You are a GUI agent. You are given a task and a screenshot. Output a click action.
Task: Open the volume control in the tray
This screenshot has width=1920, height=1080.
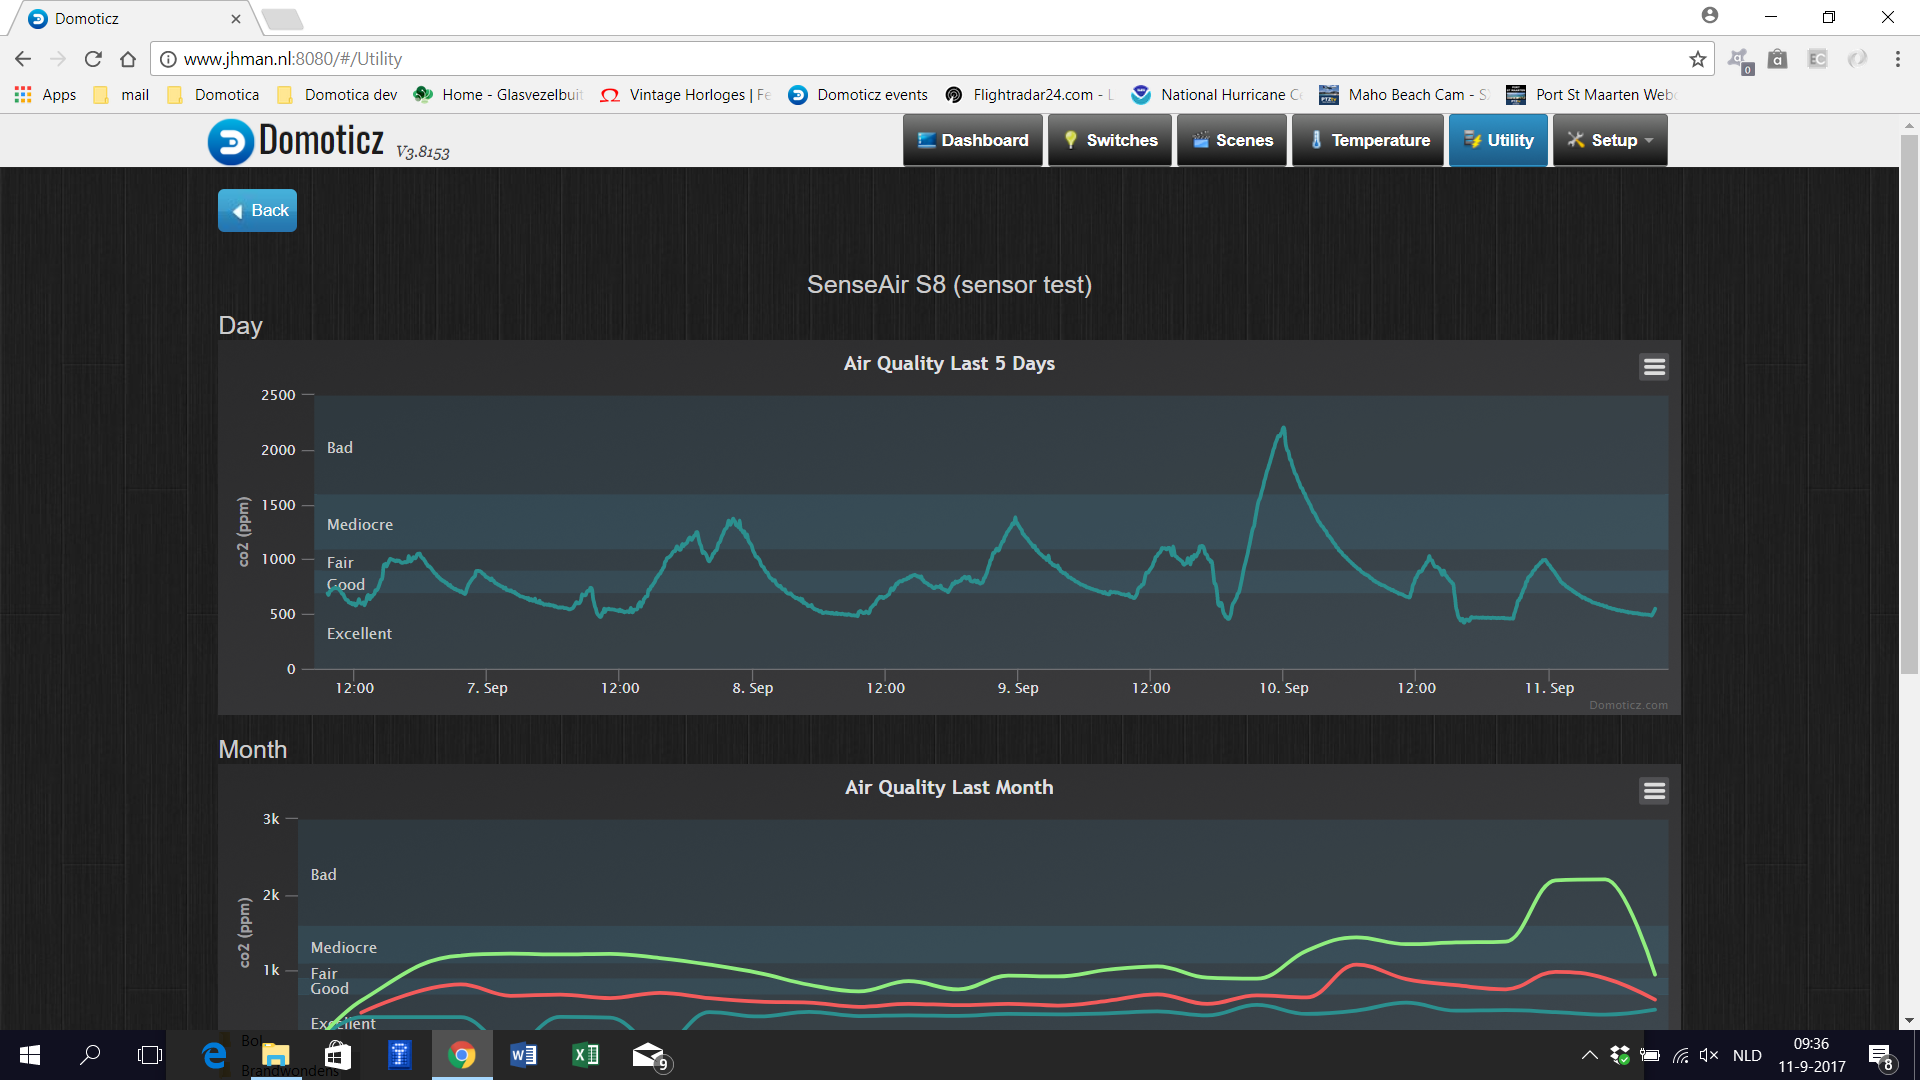(1709, 1055)
